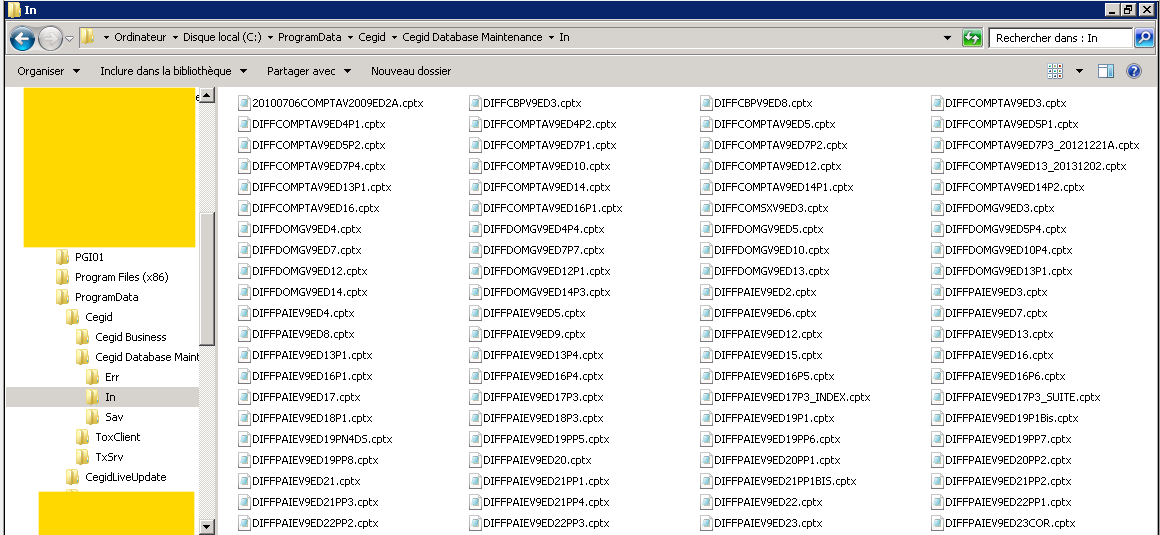Click the refresh button beside address bar
The height and width of the screenshot is (535, 1160).
(x=971, y=38)
